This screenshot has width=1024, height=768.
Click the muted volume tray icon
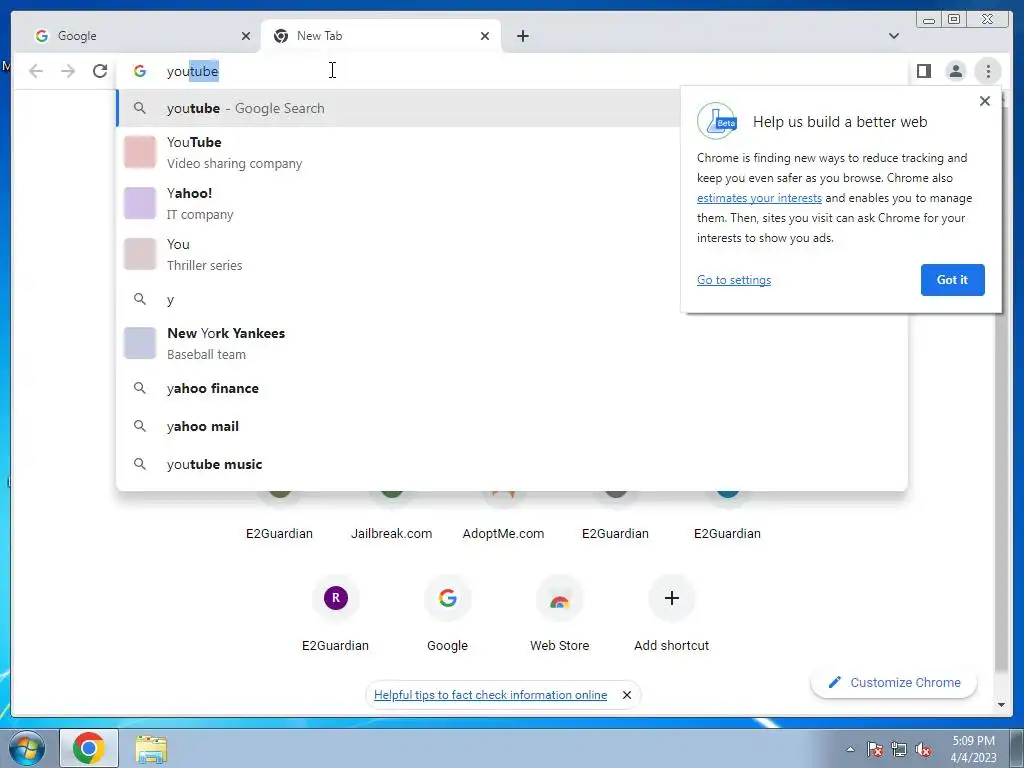pyautogui.click(x=923, y=749)
